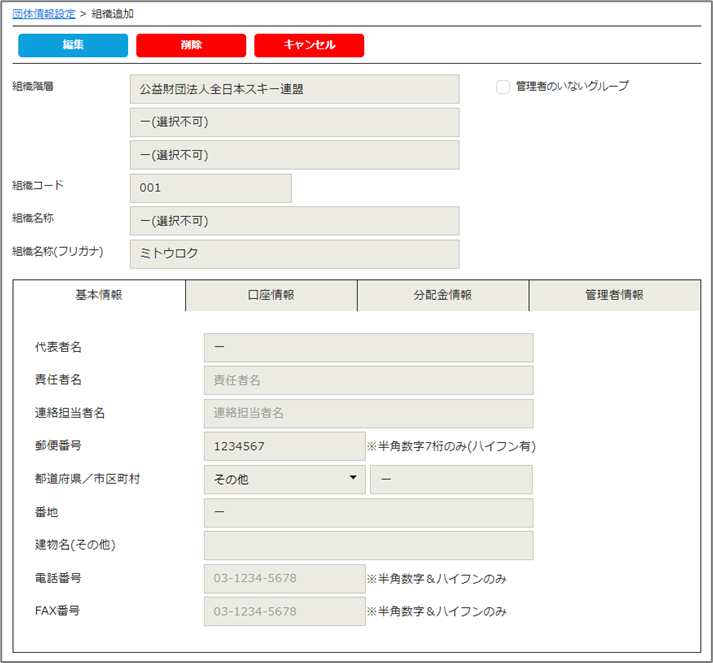Select the 分配金情報 tab

pos(442,296)
